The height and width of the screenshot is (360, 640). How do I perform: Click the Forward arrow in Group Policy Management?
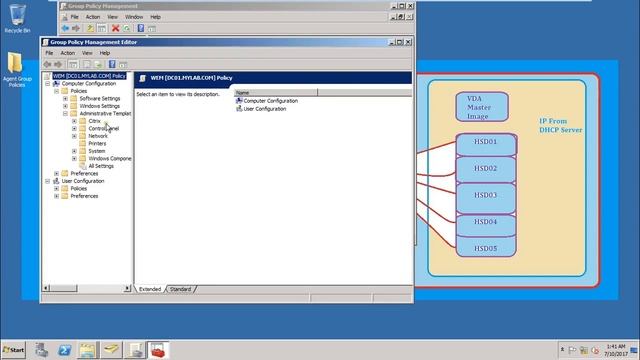click(76, 28)
